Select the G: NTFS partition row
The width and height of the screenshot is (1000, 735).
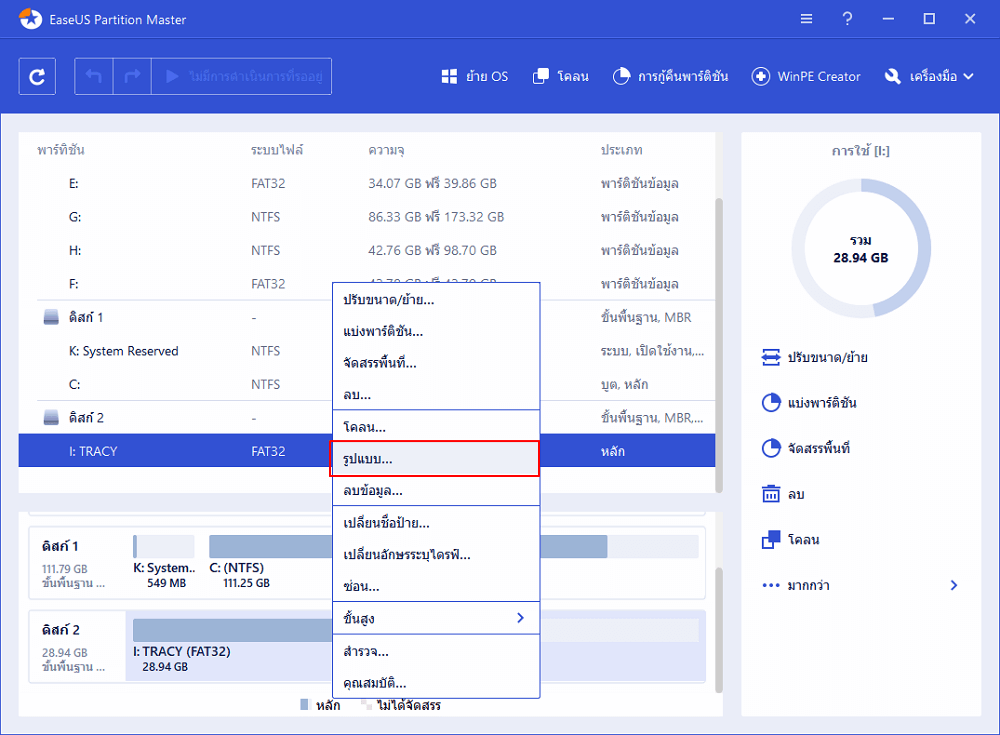(x=367, y=217)
